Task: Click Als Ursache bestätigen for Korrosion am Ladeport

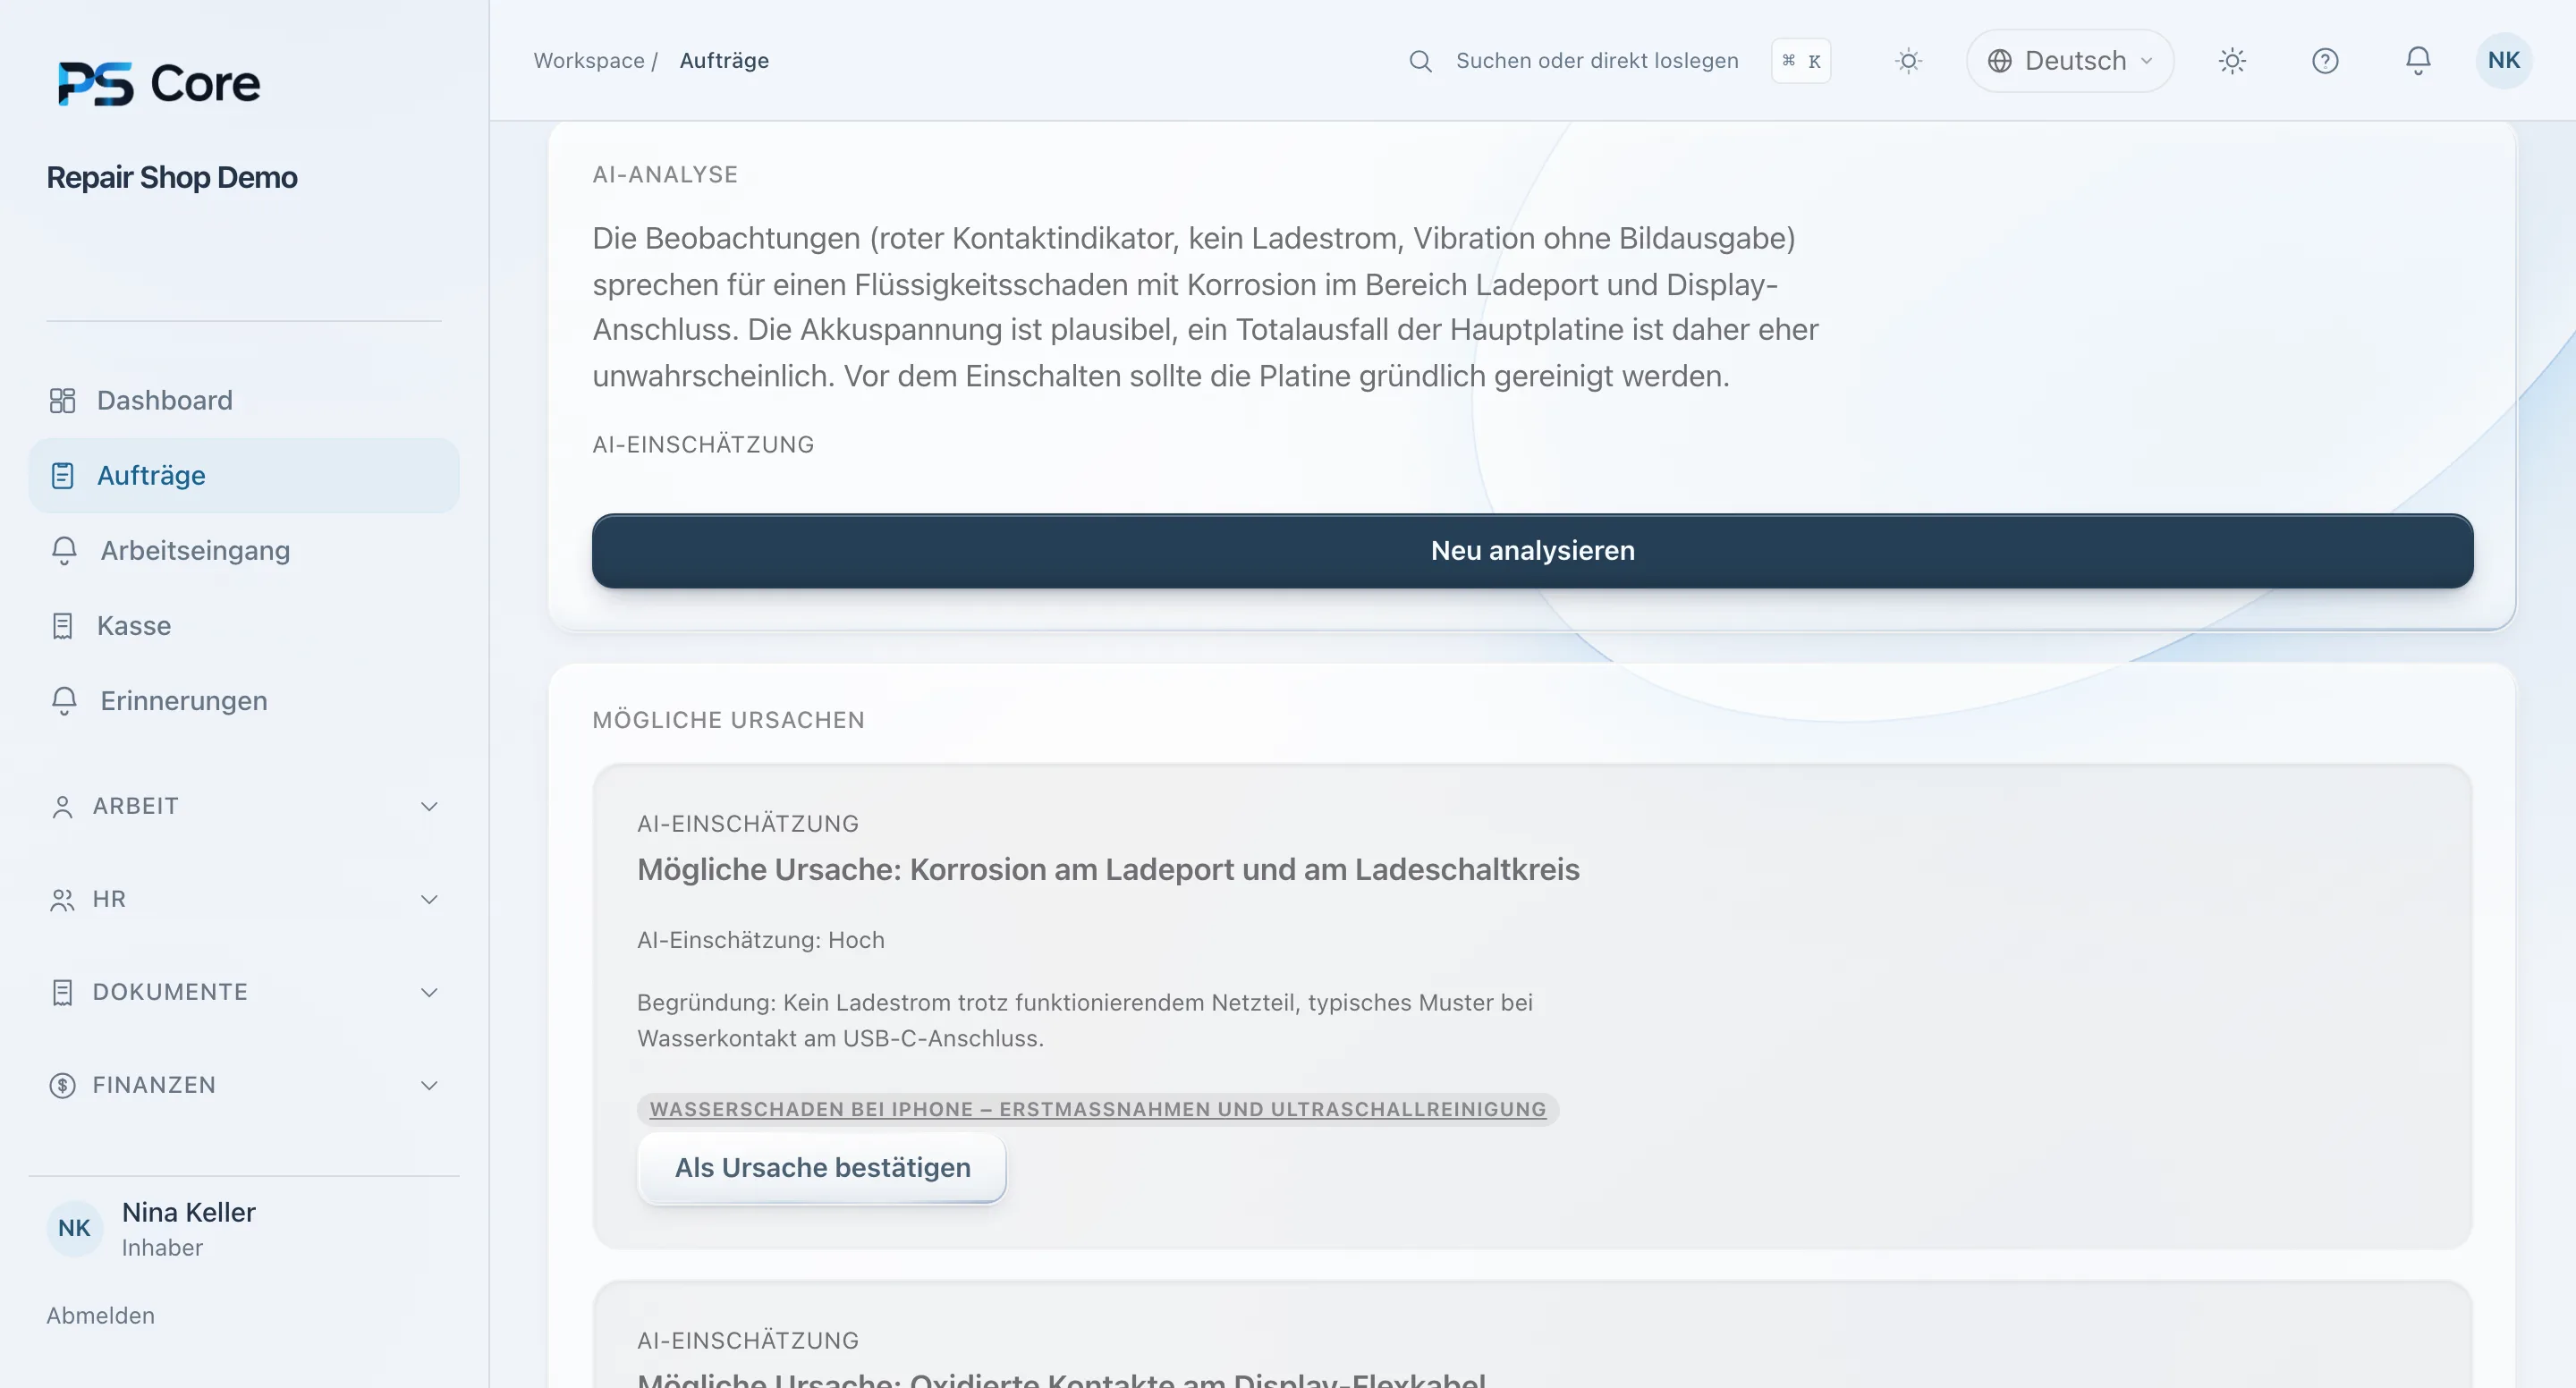Action: click(x=822, y=1168)
